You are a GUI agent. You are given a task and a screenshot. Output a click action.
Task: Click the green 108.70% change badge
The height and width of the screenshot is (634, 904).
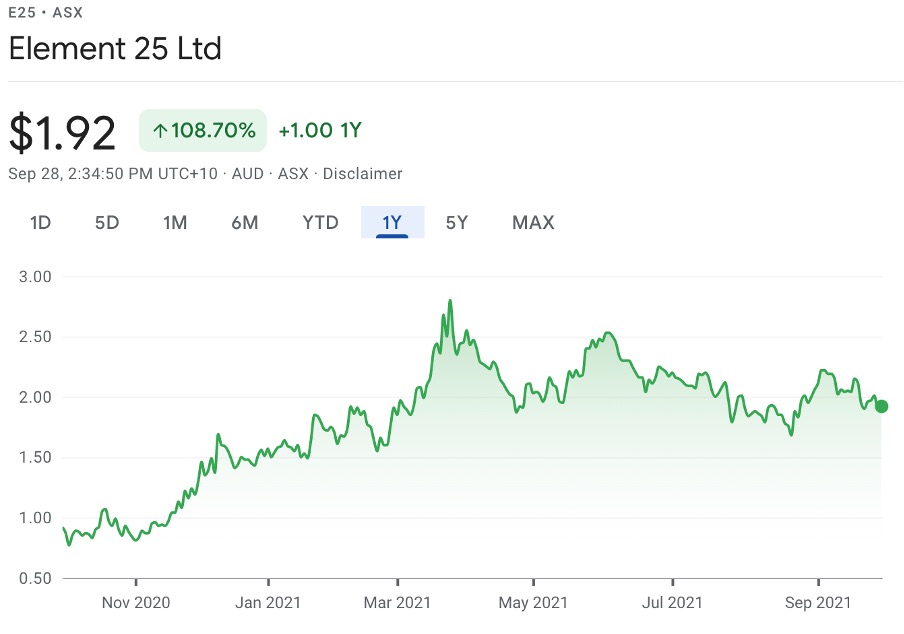tap(203, 130)
